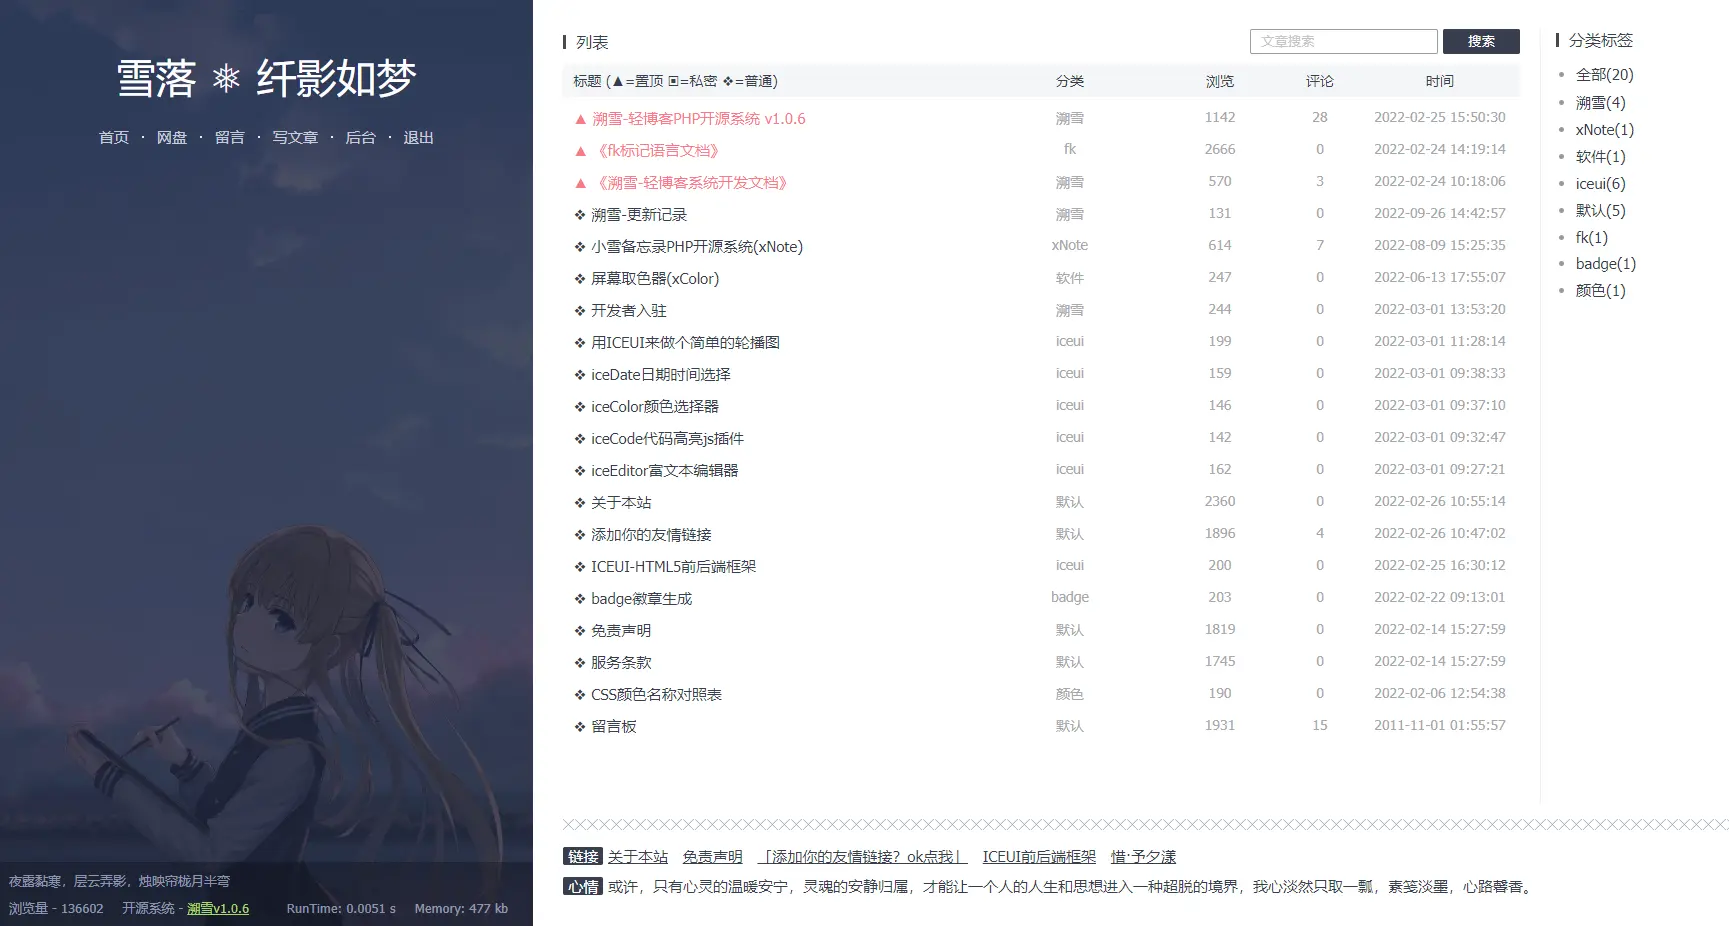Open iceCode代码高亮js插件 article
1729x926 pixels.
[667, 439]
